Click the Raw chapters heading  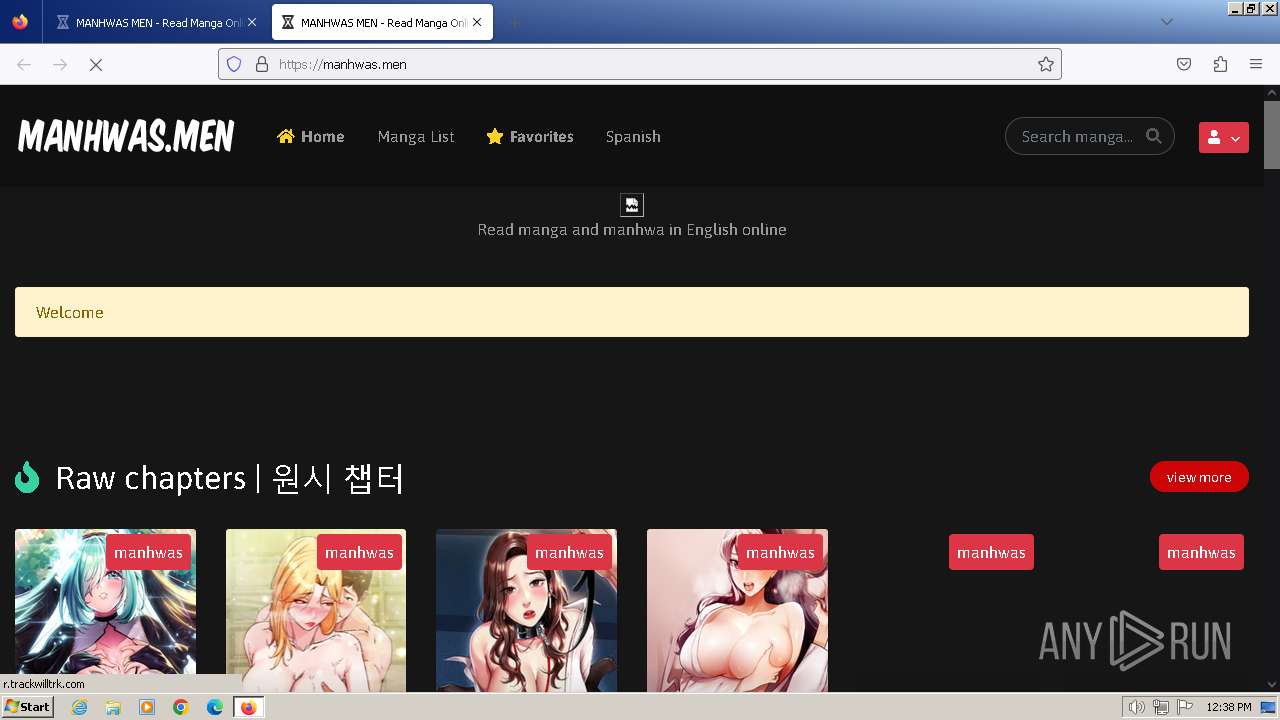(x=230, y=478)
